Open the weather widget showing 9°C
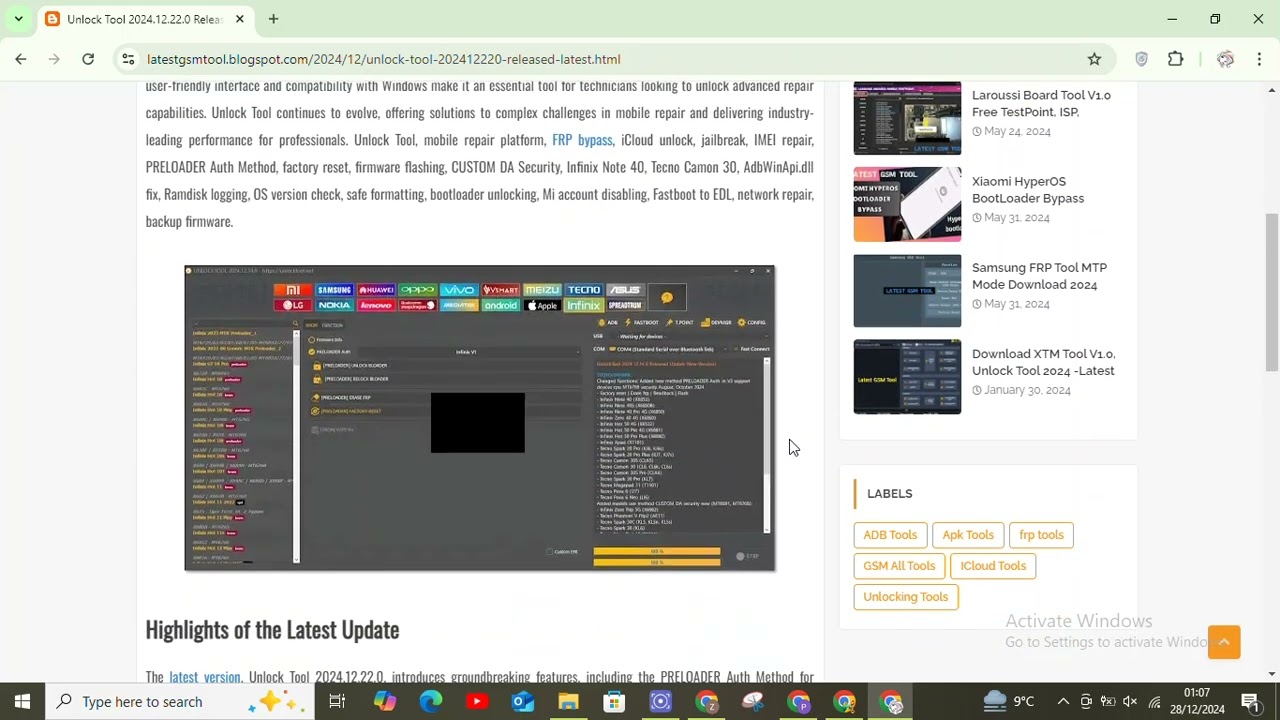Screen dimensions: 1280x720 (1009, 701)
